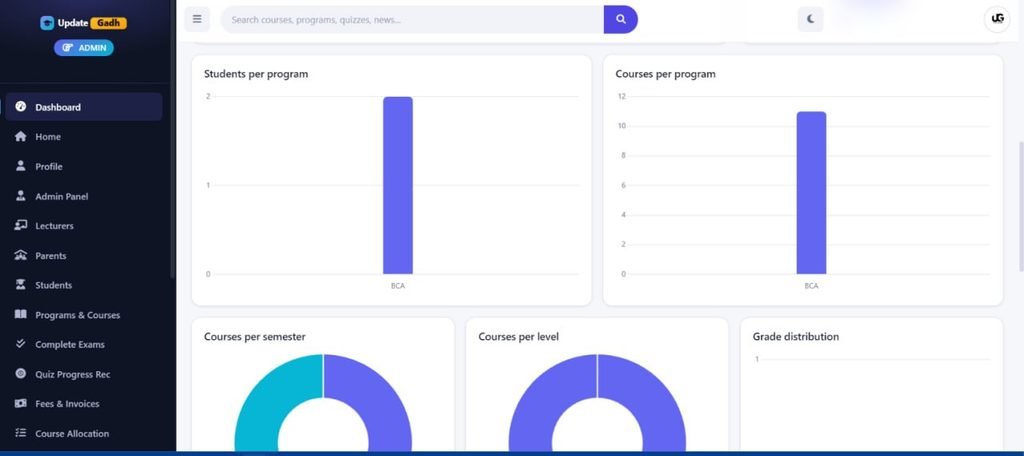
Task: Click BCA label under Students per program
Action: point(398,285)
